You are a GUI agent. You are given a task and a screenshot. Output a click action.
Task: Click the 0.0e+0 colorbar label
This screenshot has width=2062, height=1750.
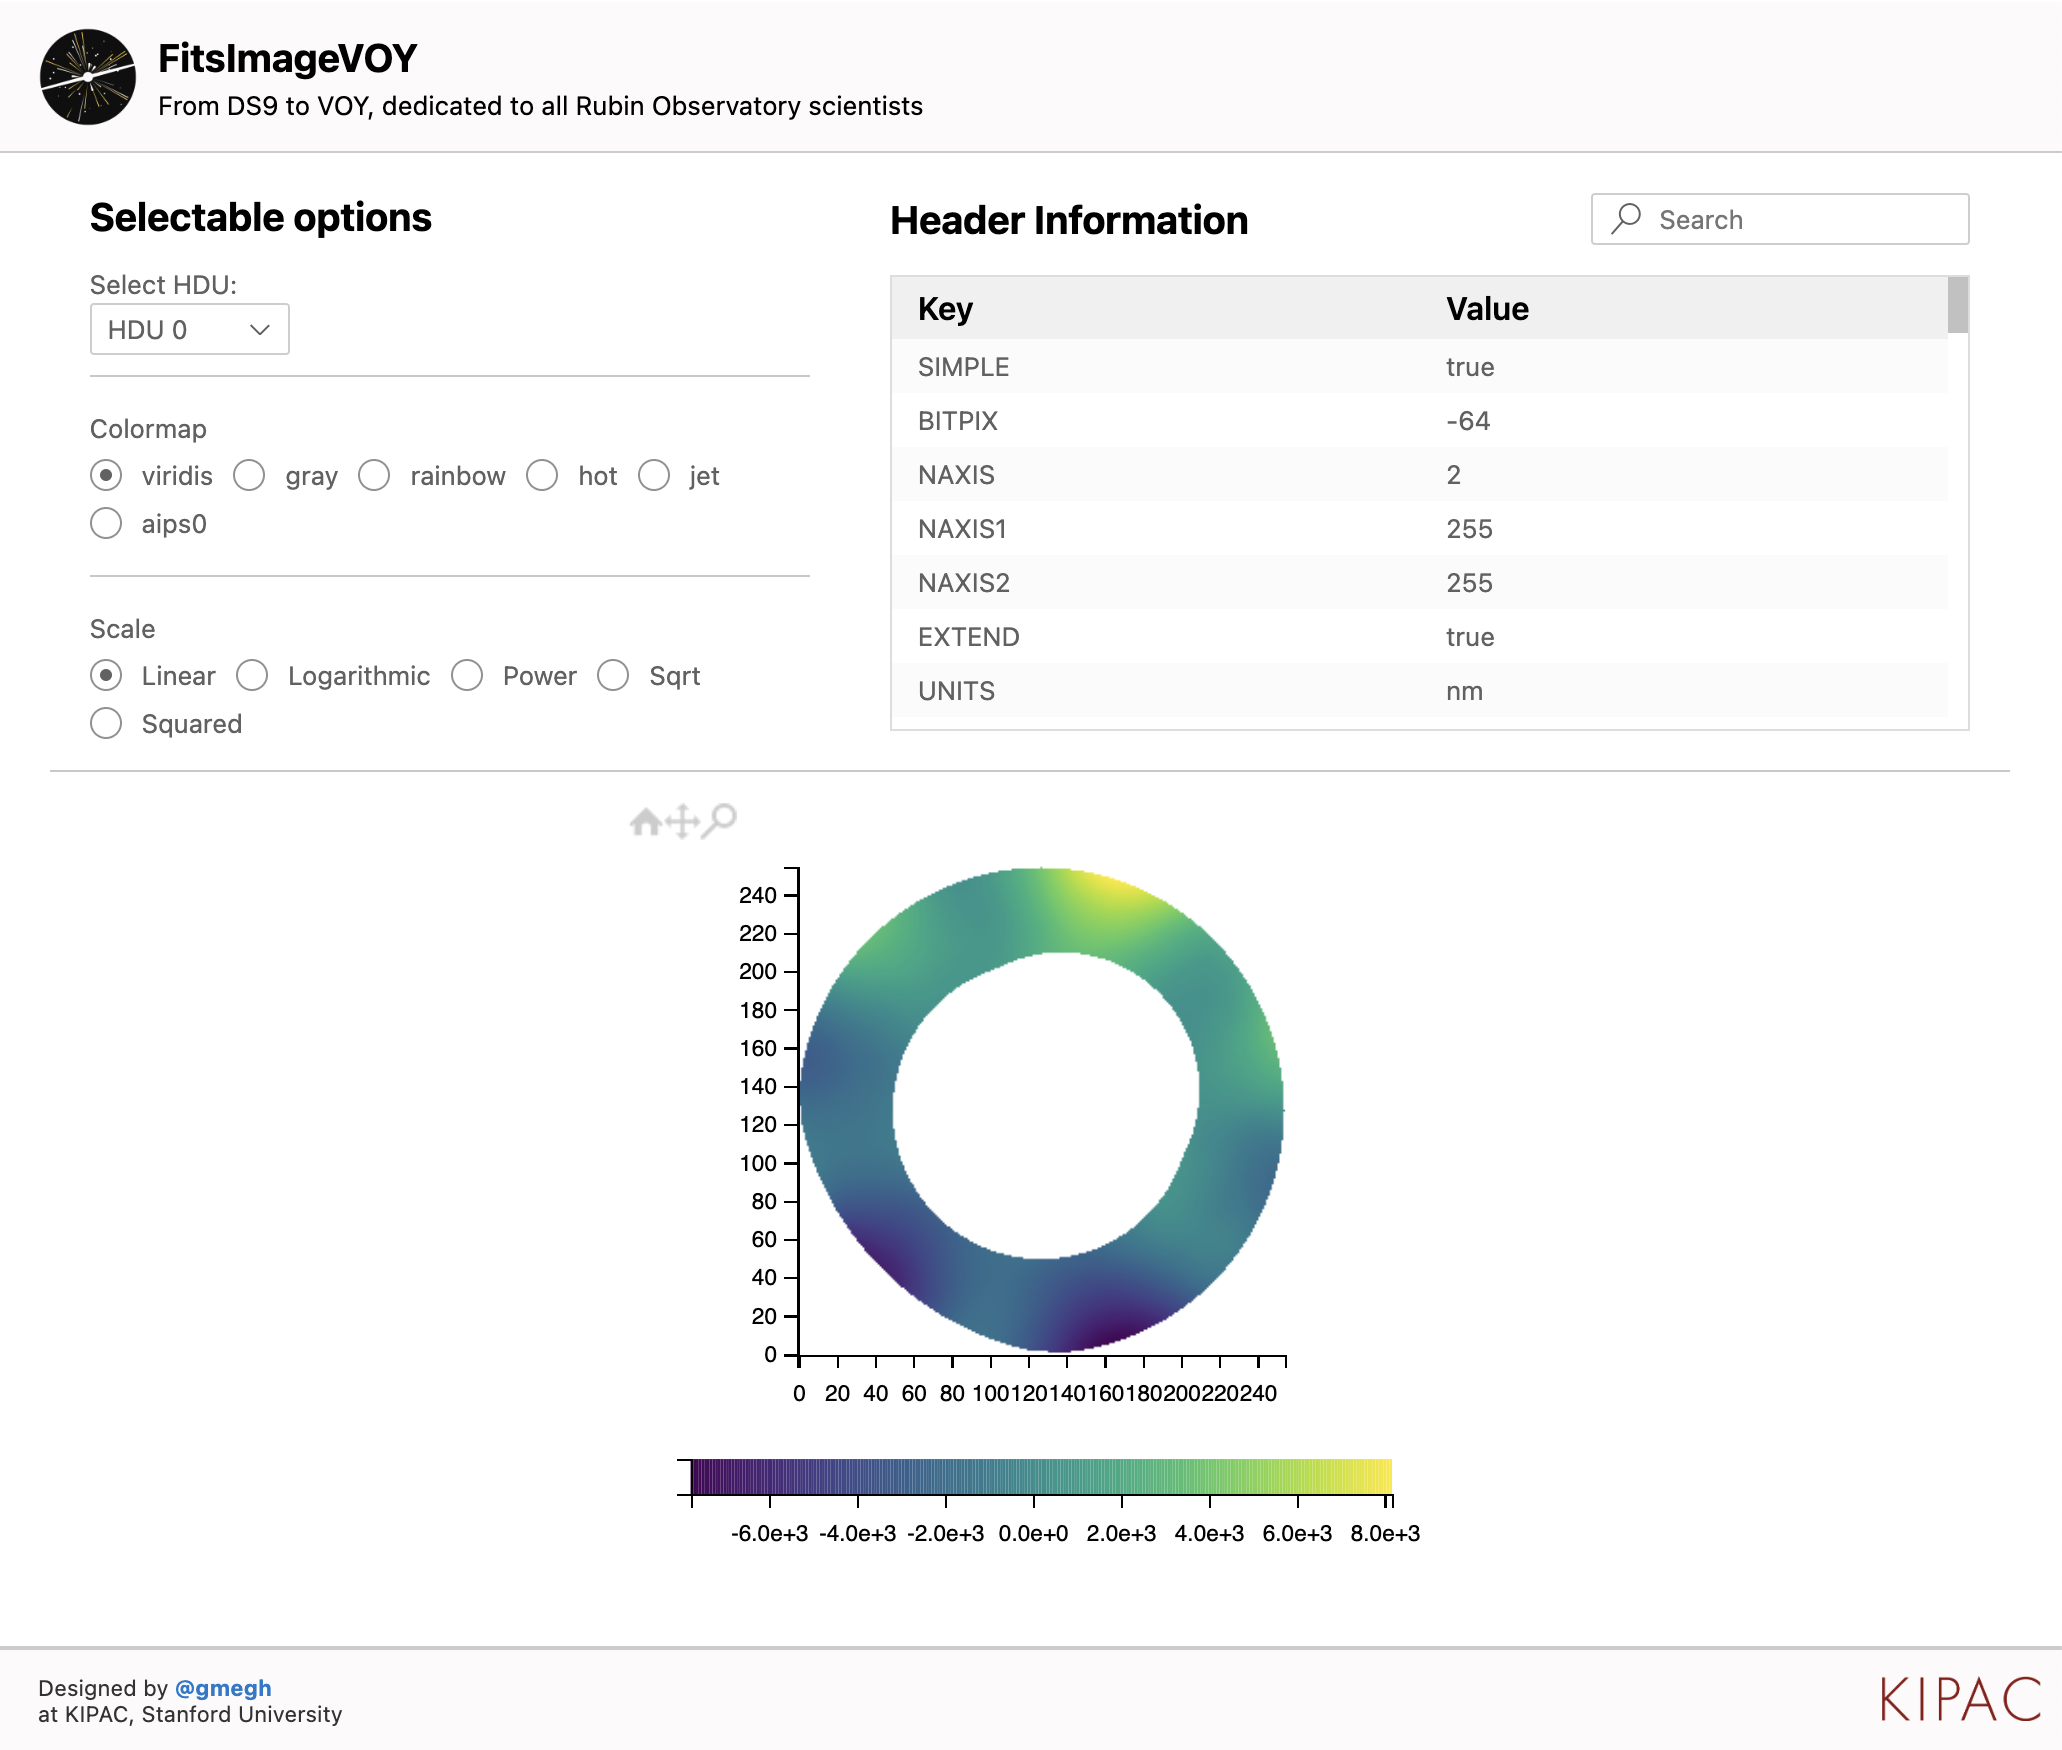[1033, 1533]
